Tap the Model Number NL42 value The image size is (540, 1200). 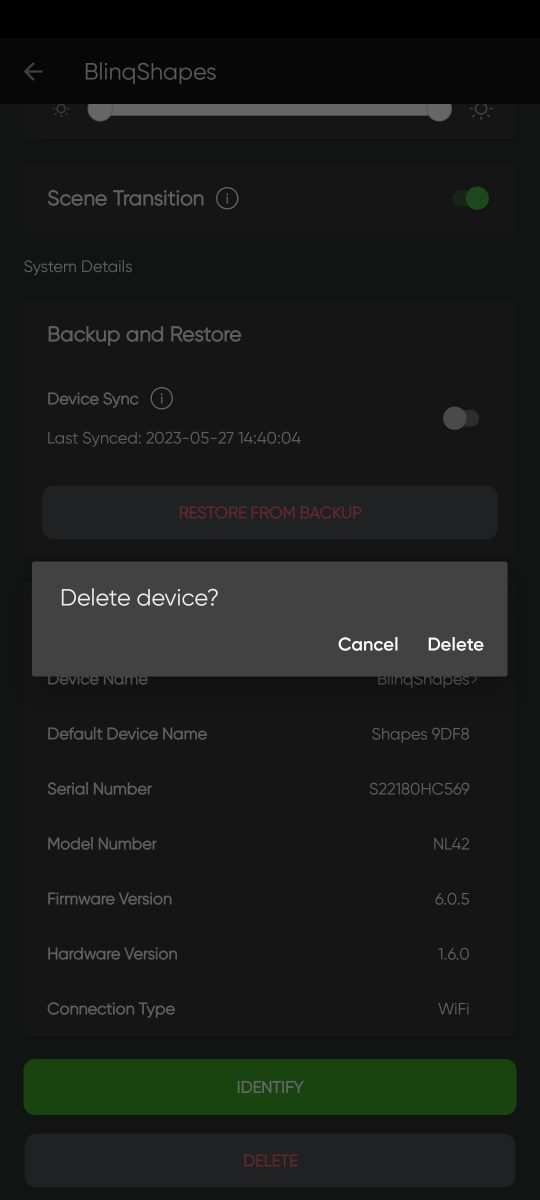click(451, 844)
